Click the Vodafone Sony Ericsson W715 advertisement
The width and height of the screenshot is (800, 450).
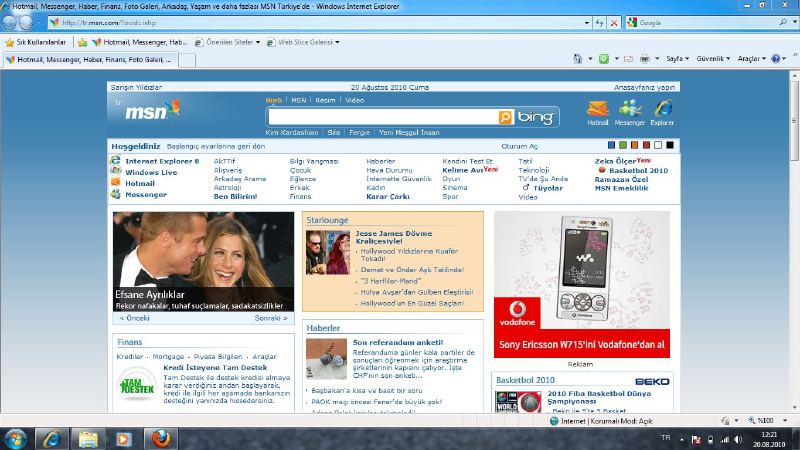(x=582, y=285)
